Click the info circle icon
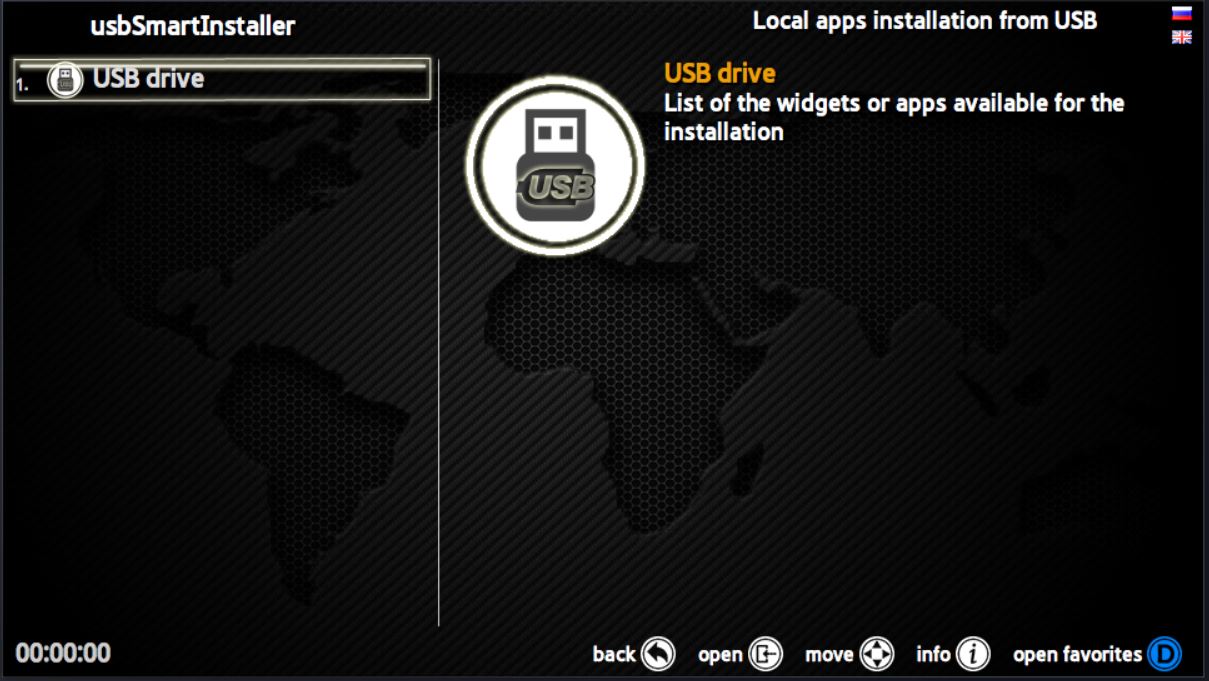The height and width of the screenshot is (681, 1209). click(x=973, y=654)
